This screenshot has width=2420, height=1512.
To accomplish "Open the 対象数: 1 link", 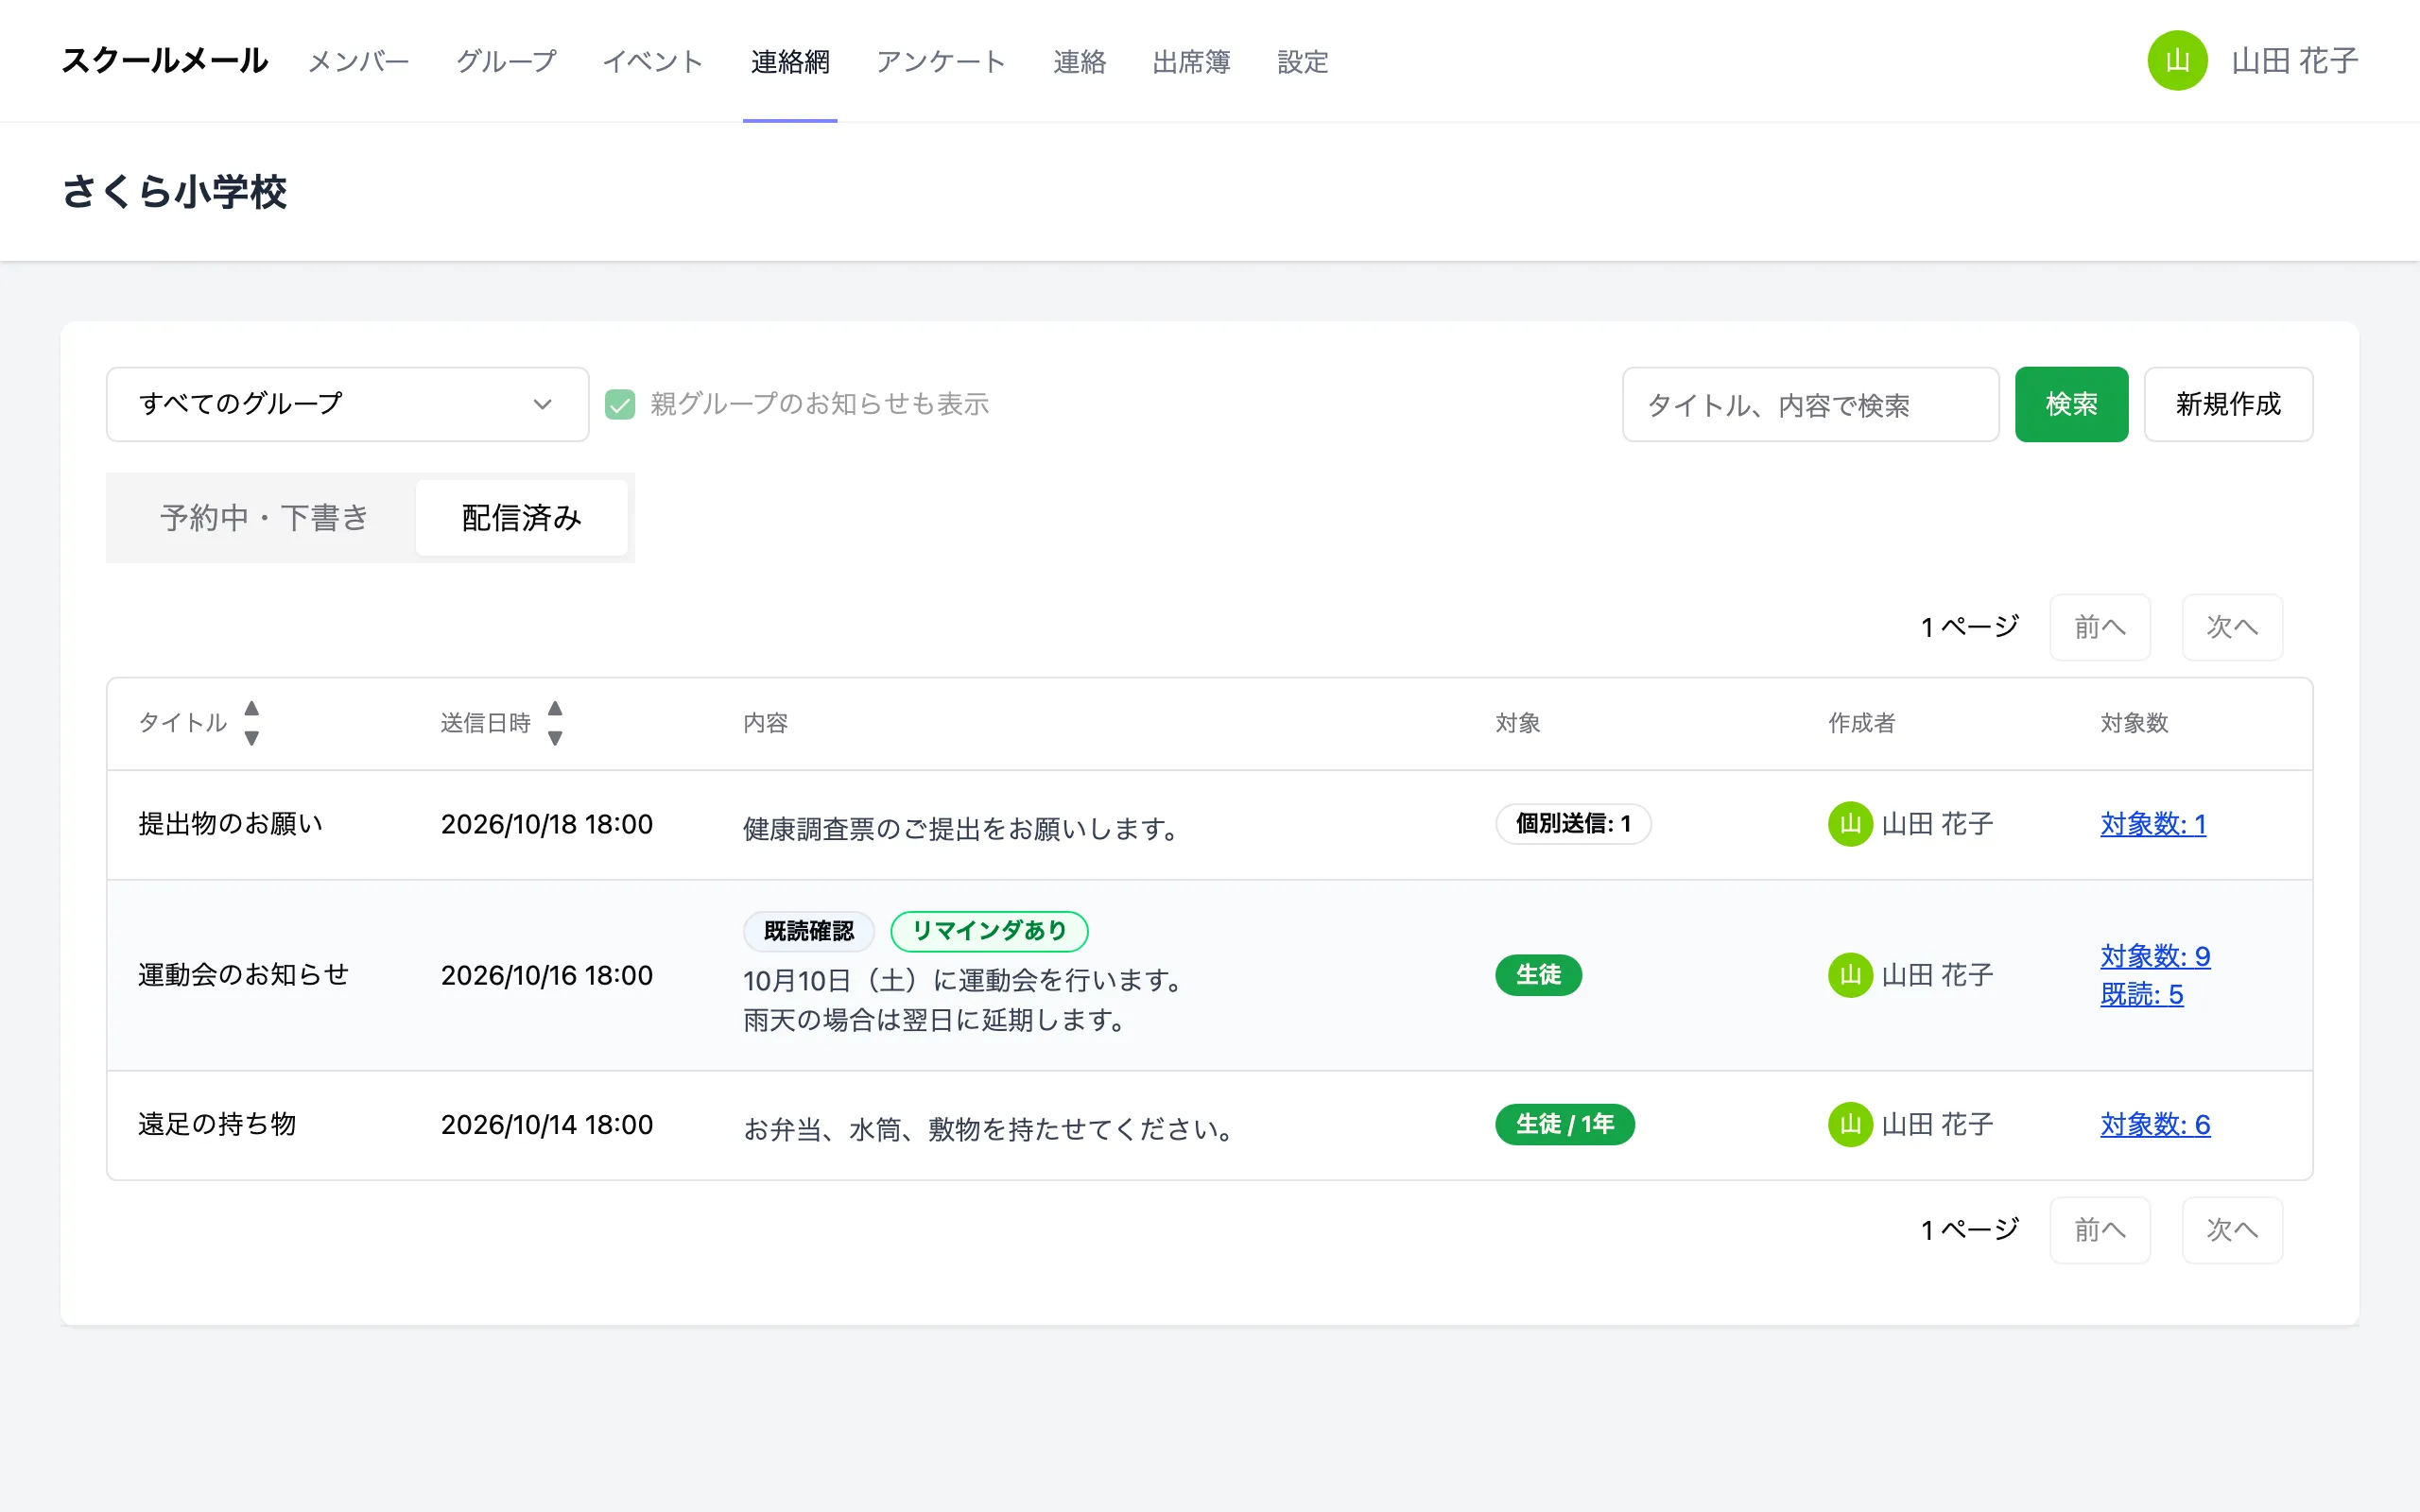I will pyautogui.click(x=2153, y=824).
